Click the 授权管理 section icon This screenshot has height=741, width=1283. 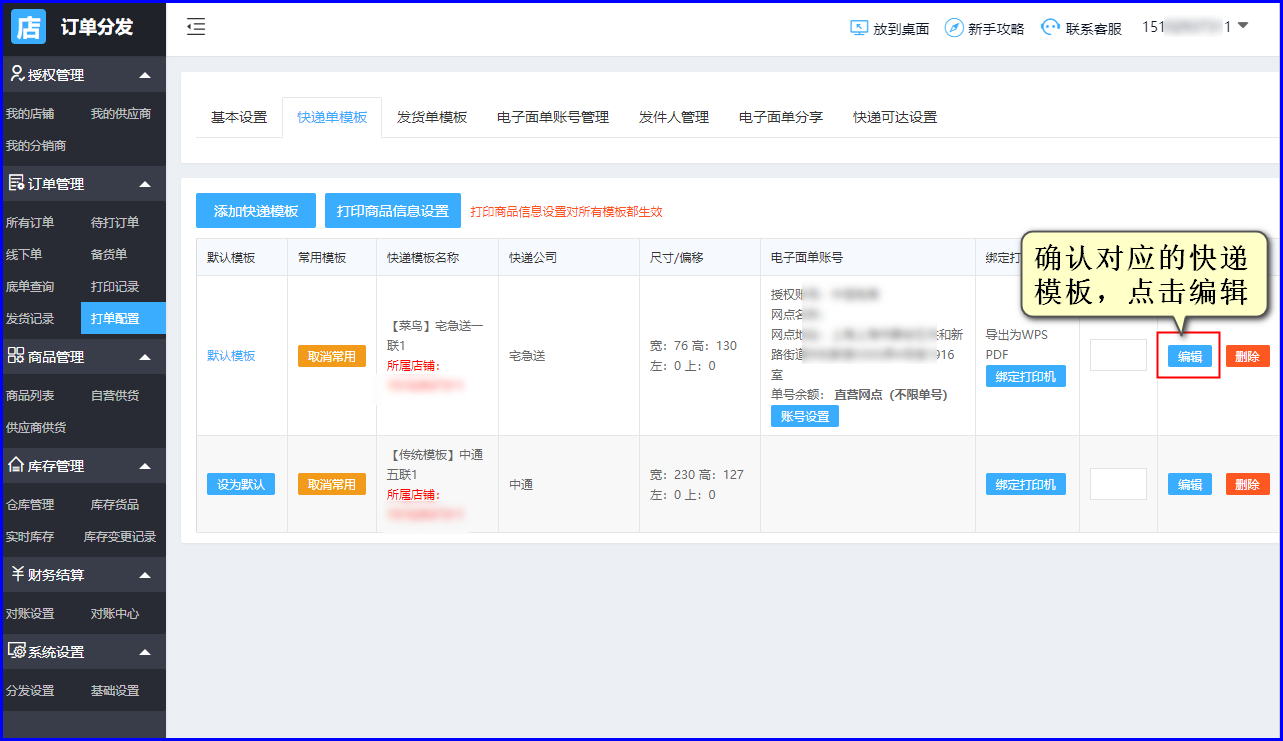[16, 74]
